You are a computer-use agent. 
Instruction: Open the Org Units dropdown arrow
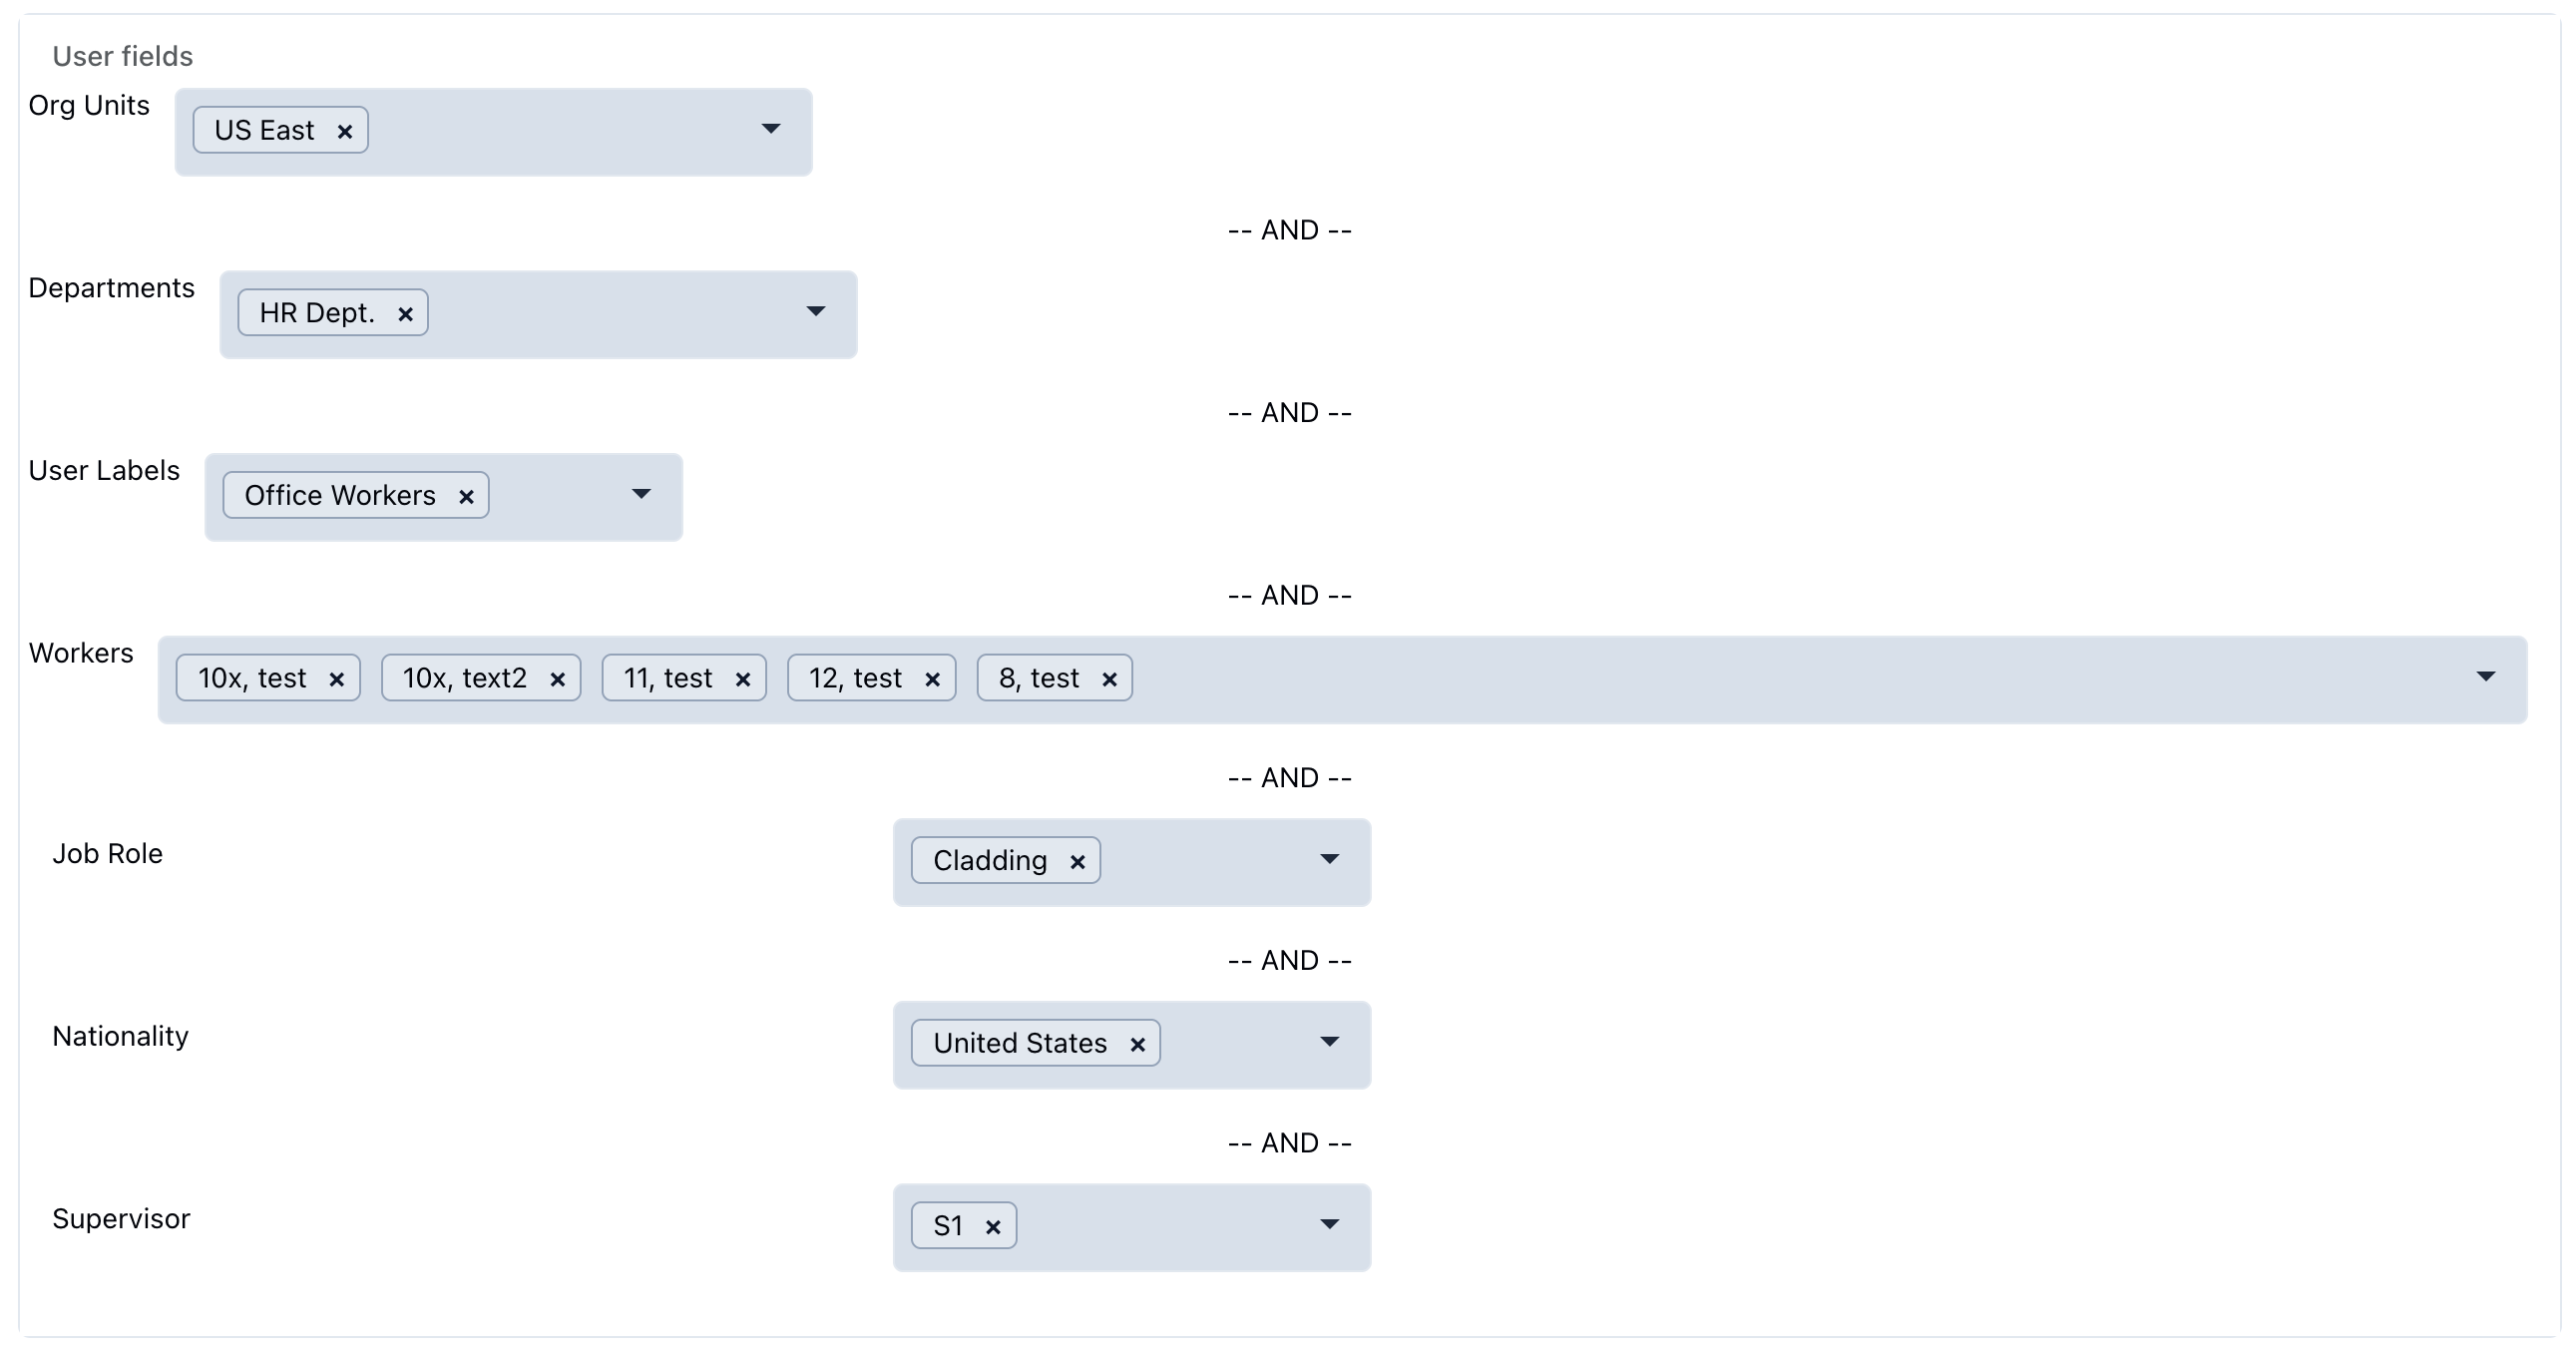click(x=771, y=129)
